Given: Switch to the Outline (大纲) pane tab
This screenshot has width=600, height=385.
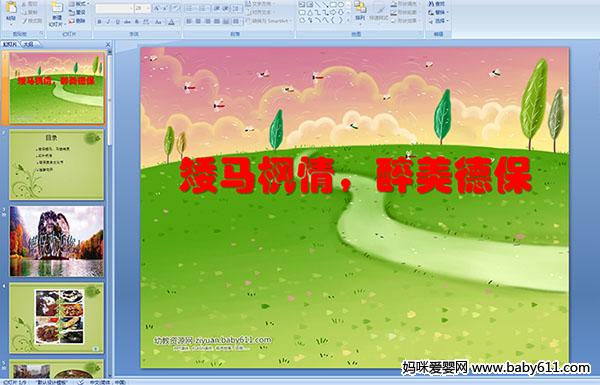Looking at the screenshot, I should pos(29,44).
